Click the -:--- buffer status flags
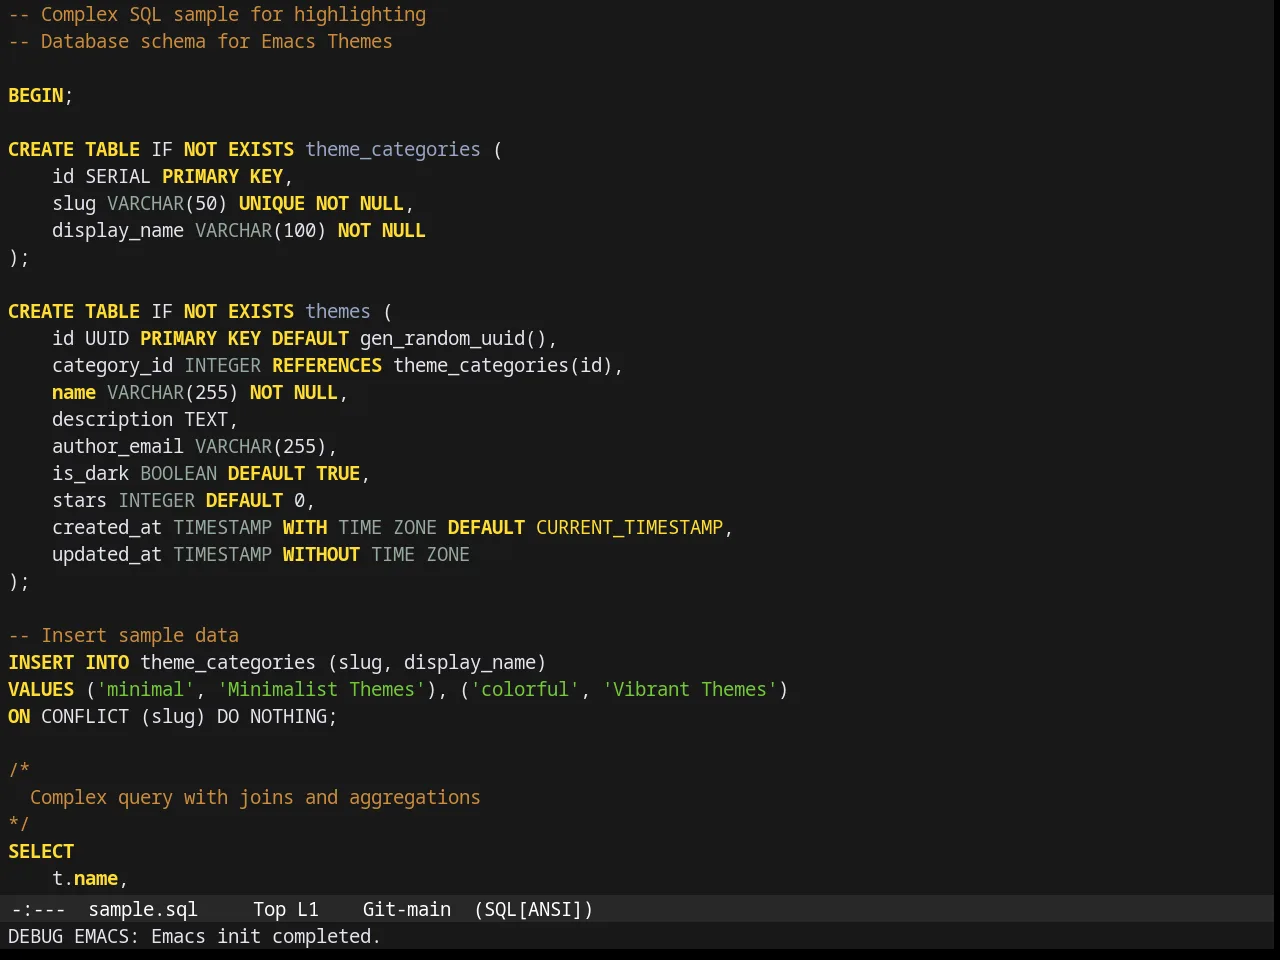 [x=38, y=909]
